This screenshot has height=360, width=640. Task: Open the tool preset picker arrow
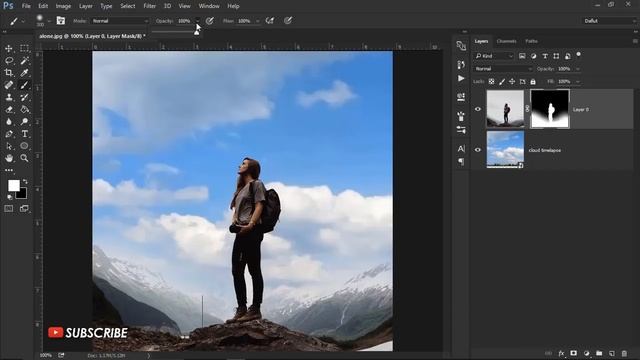[x=23, y=21]
